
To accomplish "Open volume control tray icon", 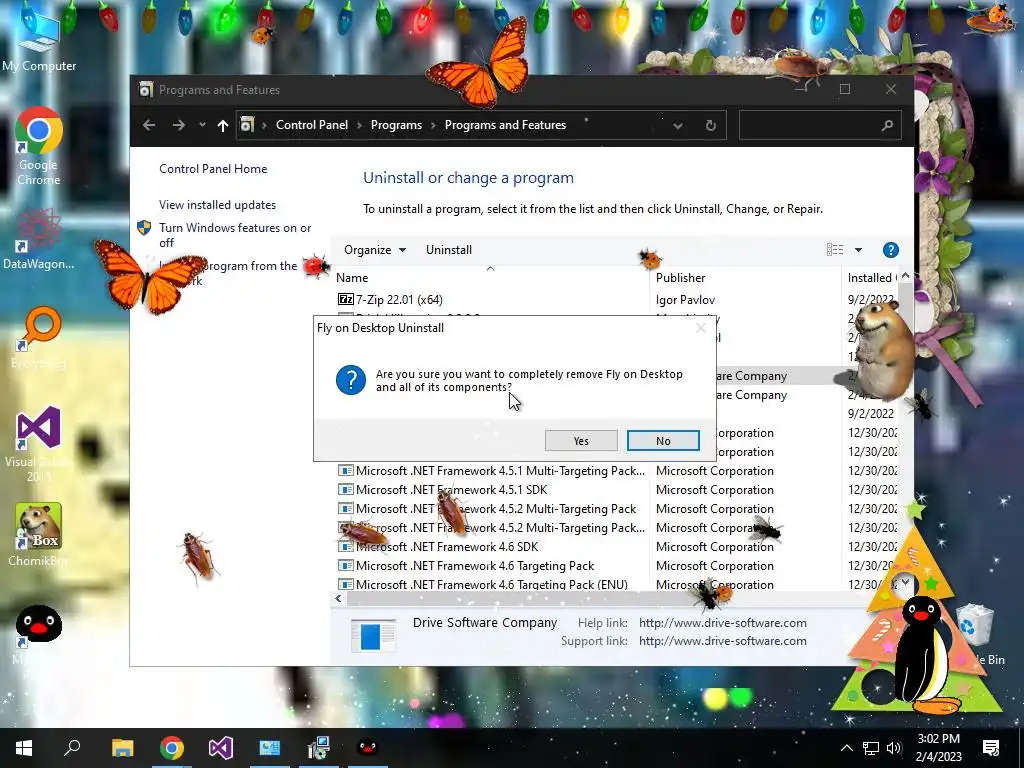I will 894,748.
